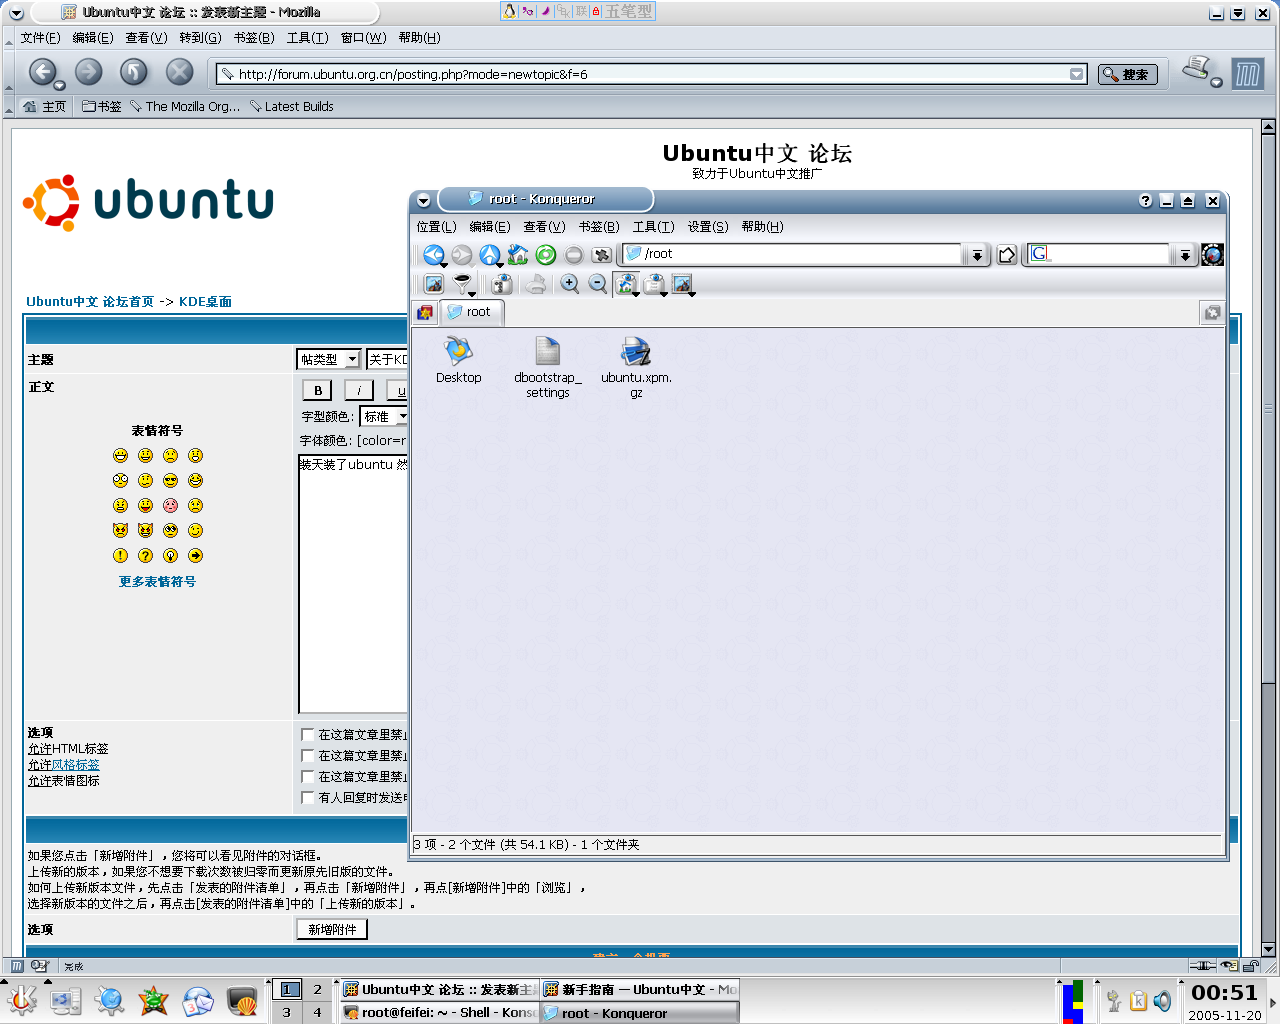Click Mozilla 搜索 search button
Screen dimensions: 1280x1024
pos(1127,74)
